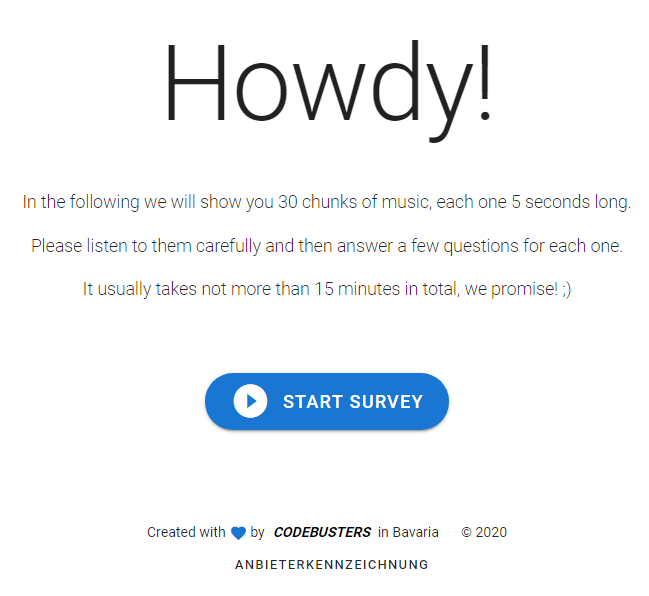Click the exclamation mark after Howdy

[485, 82]
